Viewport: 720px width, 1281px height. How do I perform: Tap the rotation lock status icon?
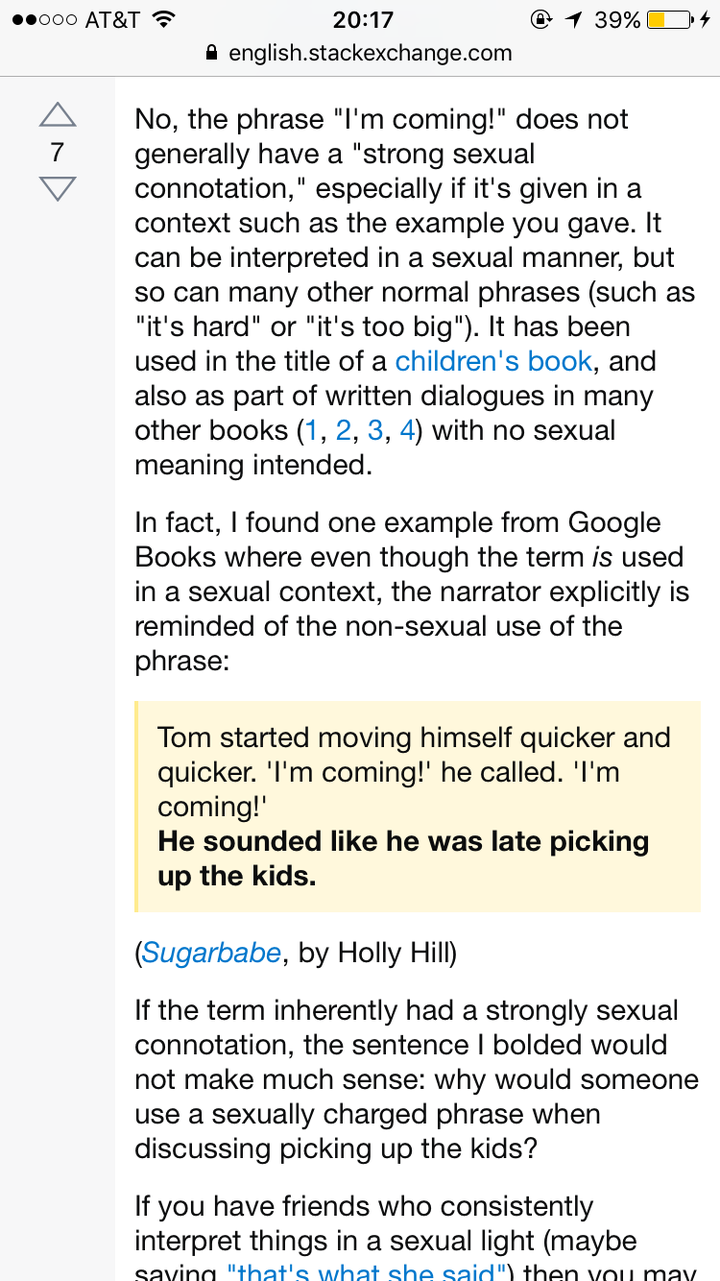coord(541,19)
